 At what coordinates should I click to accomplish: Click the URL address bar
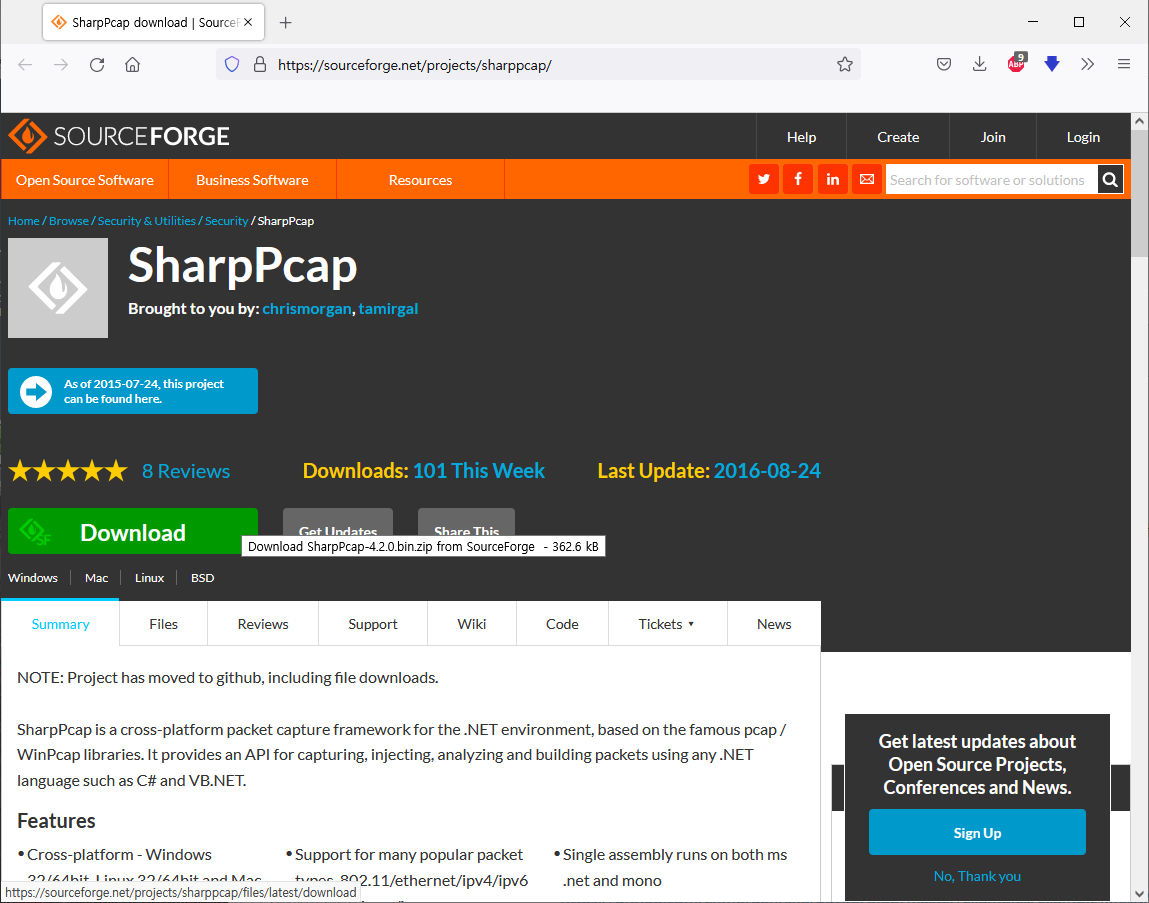pos(539,64)
